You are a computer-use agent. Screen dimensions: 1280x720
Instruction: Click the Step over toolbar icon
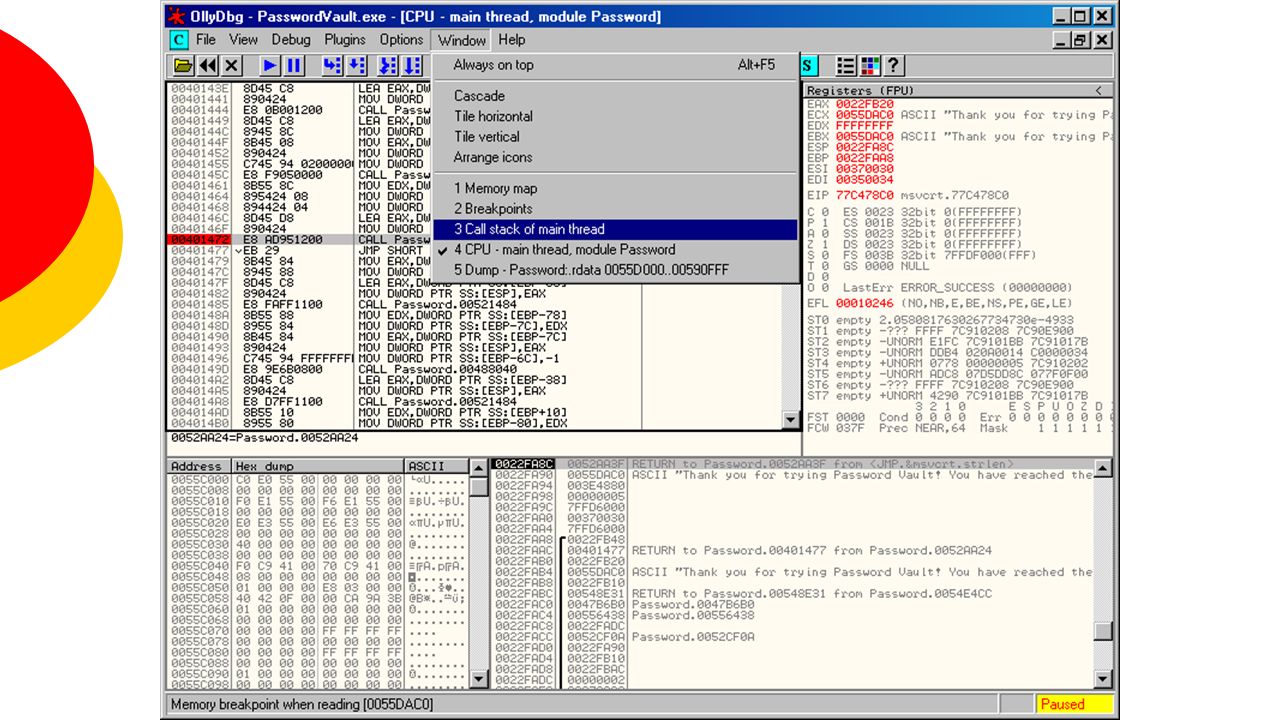[356, 65]
